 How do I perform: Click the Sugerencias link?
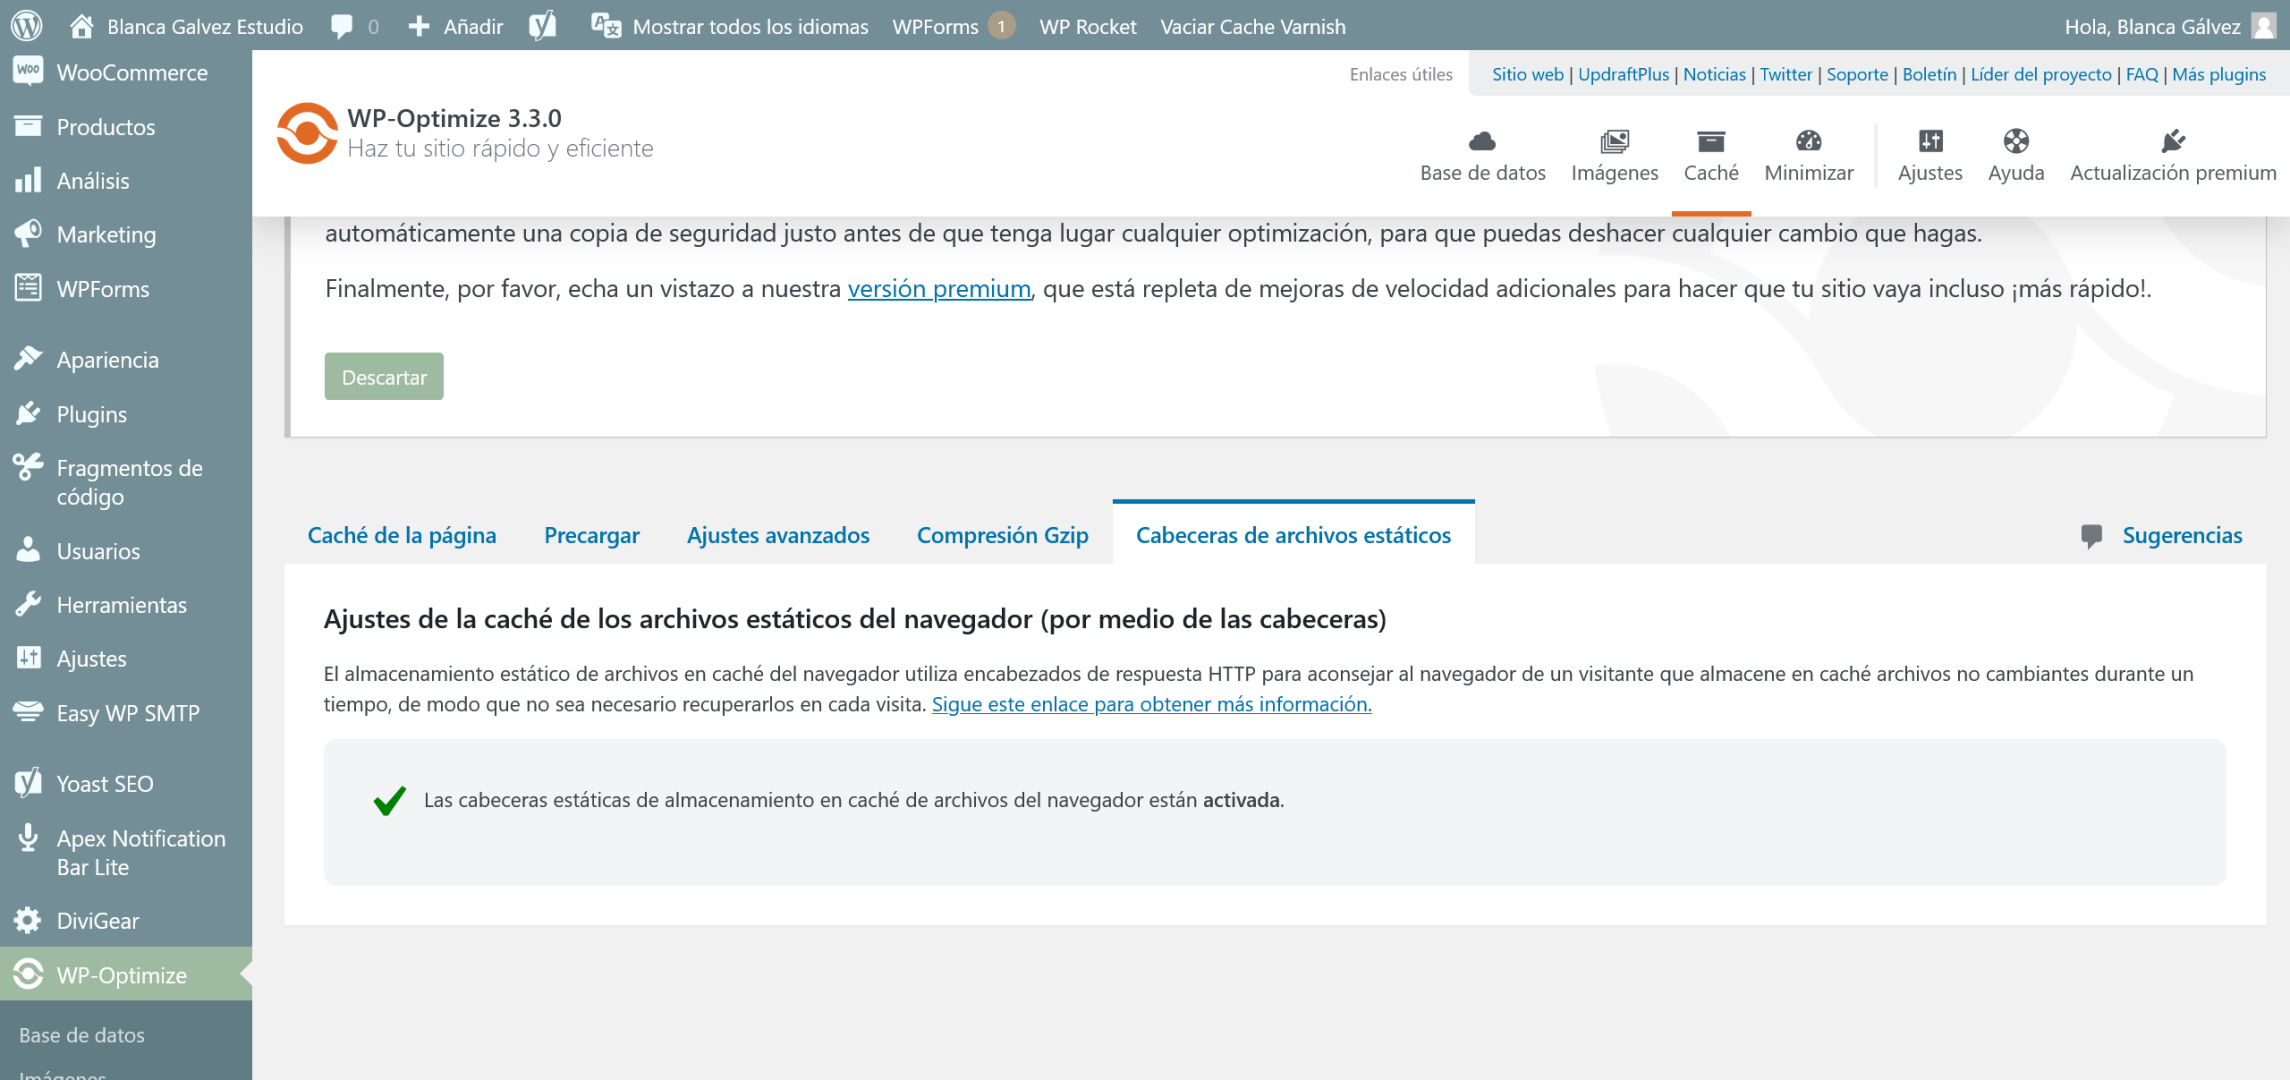2182,535
